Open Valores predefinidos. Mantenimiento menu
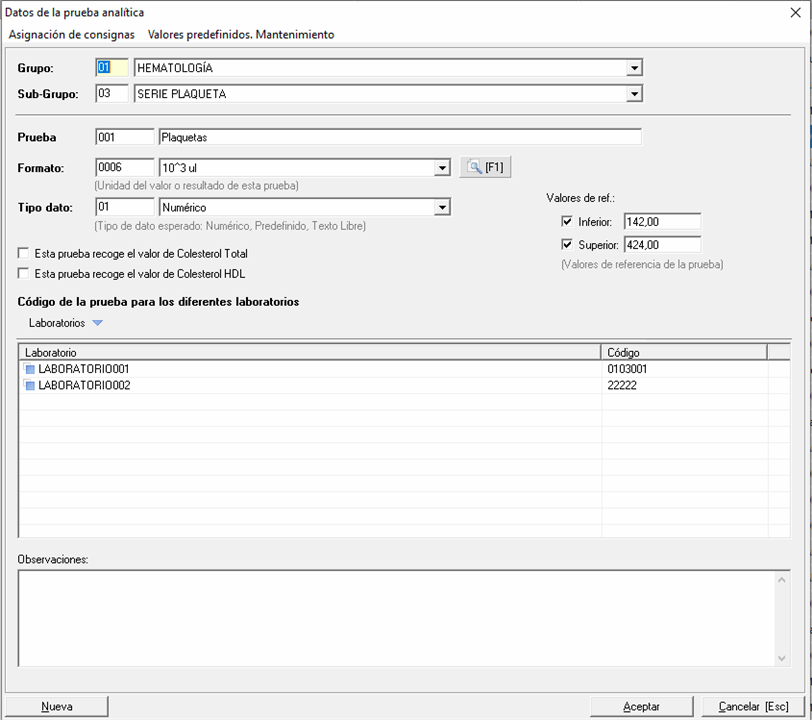 pyautogui.click(x=241, y=34)
